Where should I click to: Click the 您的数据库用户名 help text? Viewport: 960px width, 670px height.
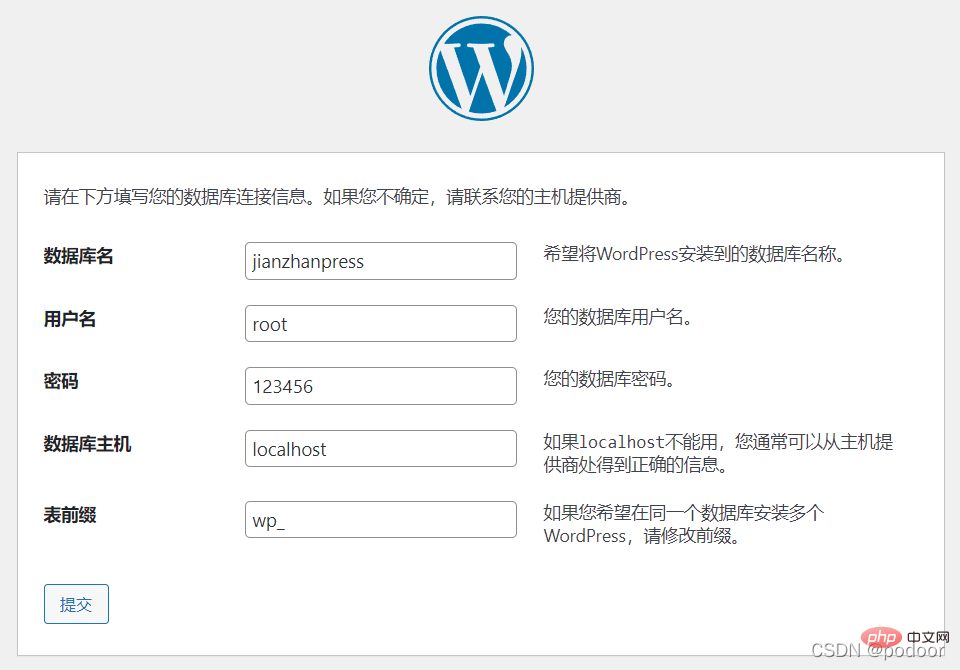[618, 317]
